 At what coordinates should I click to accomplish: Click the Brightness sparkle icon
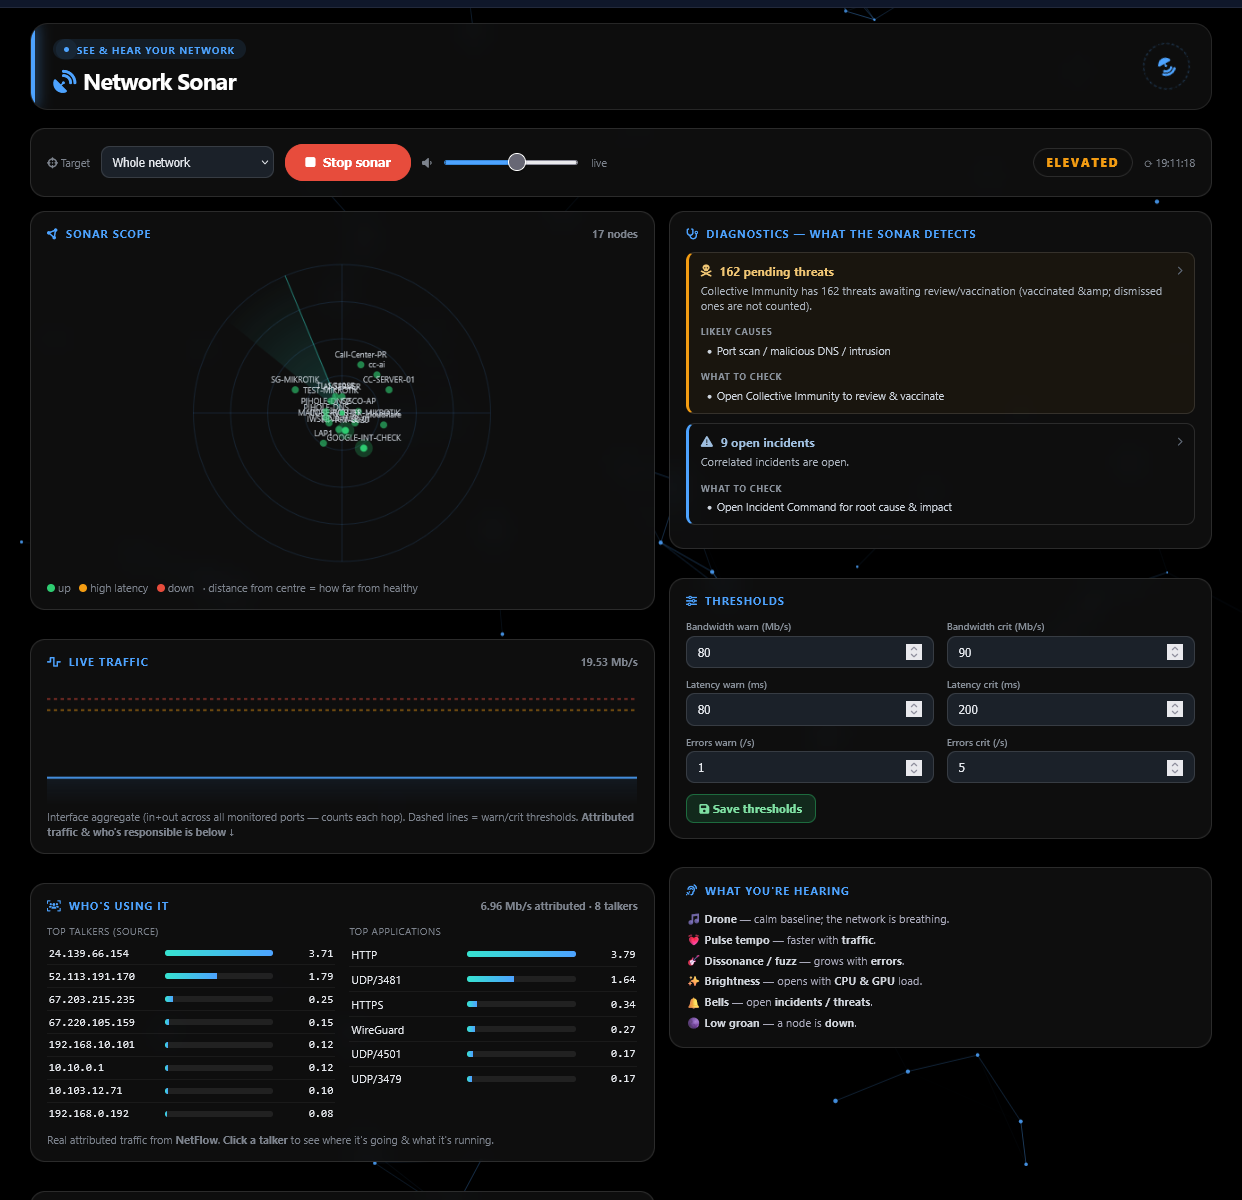pyautogui.click(x=694, y=981)
